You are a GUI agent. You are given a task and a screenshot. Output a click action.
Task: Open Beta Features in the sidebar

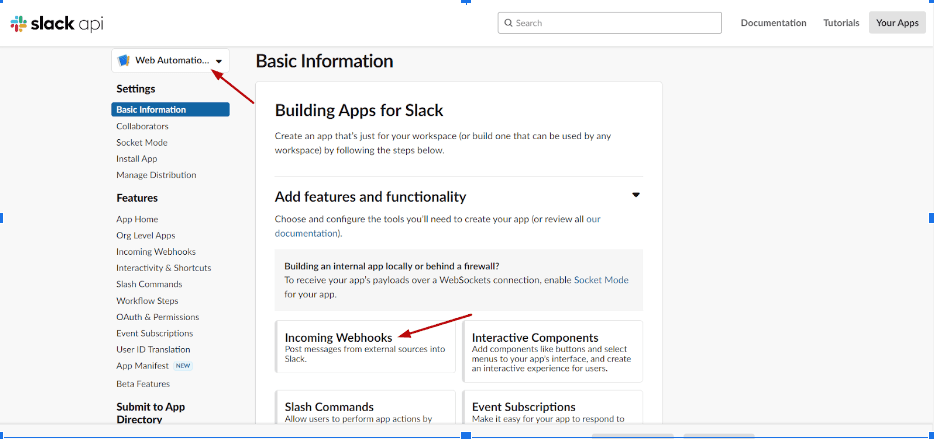[143, 384]
